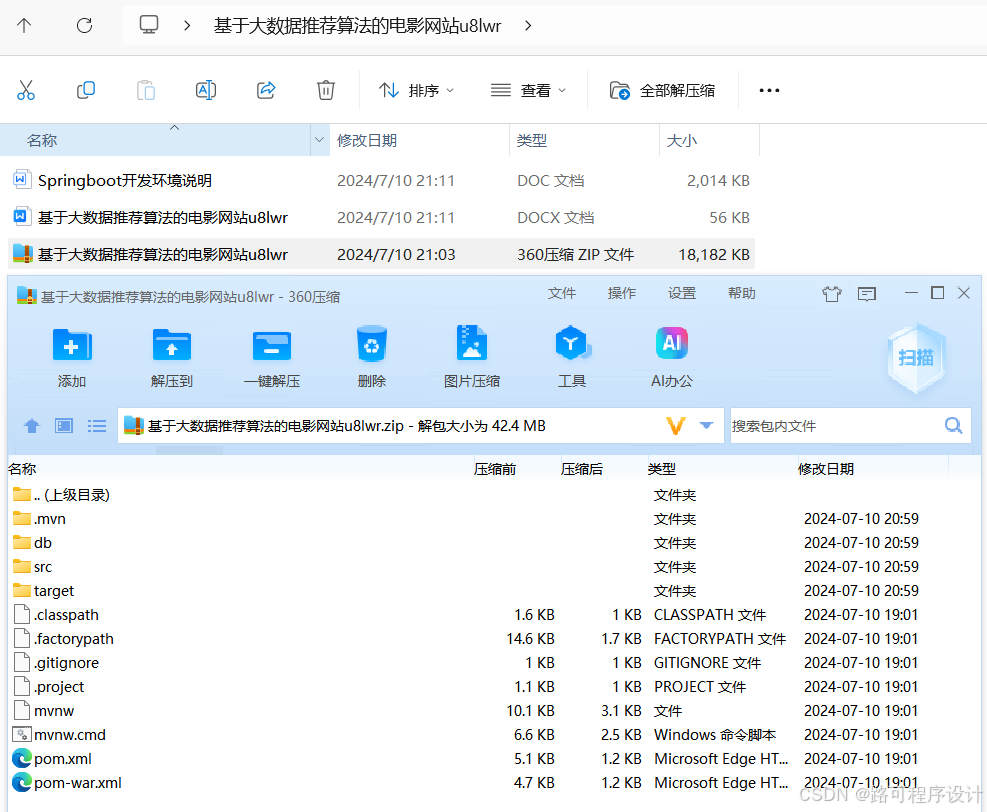Cut selected file with scissors icon
The image size is (987, 812).
(x=26, y=90)
